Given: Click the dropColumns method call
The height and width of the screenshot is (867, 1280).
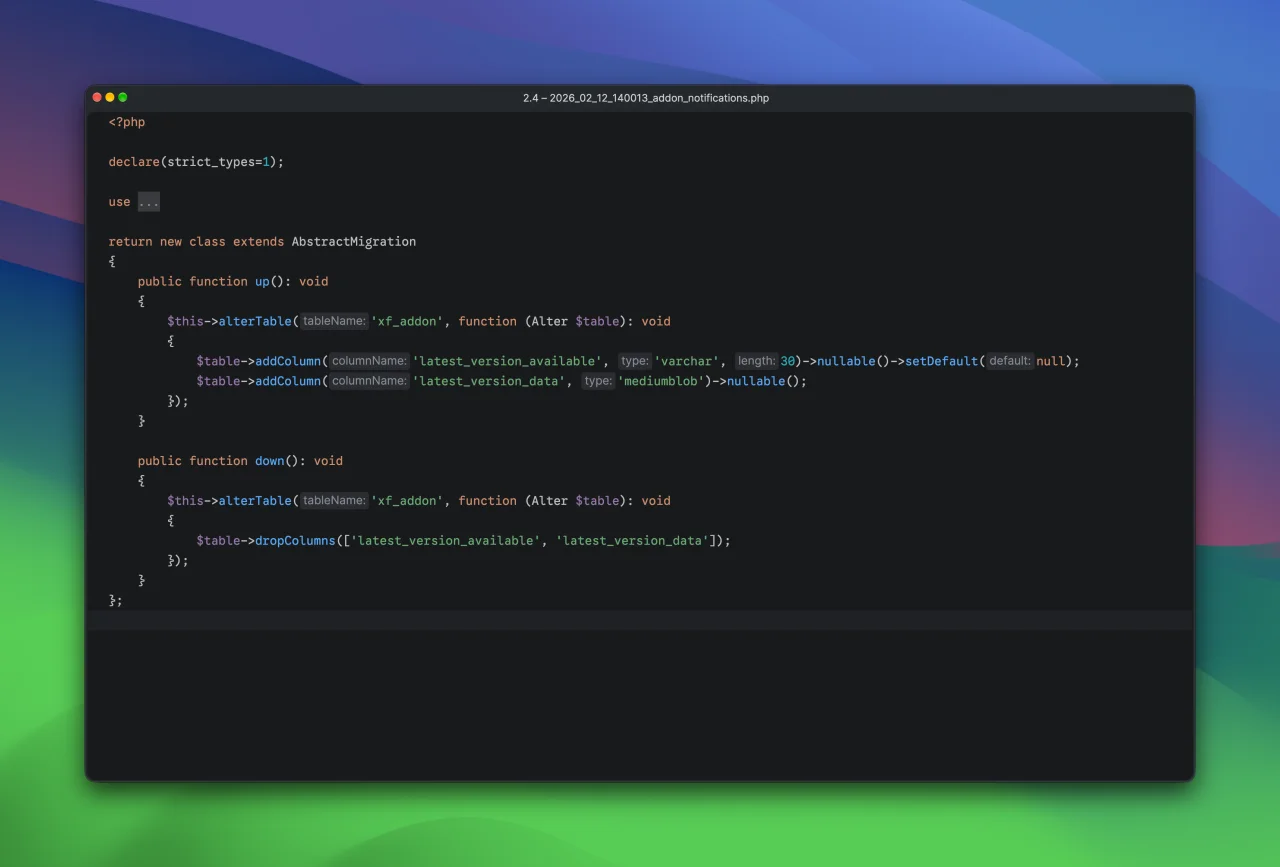Looking at the screenshot, I should click(295, 541).
